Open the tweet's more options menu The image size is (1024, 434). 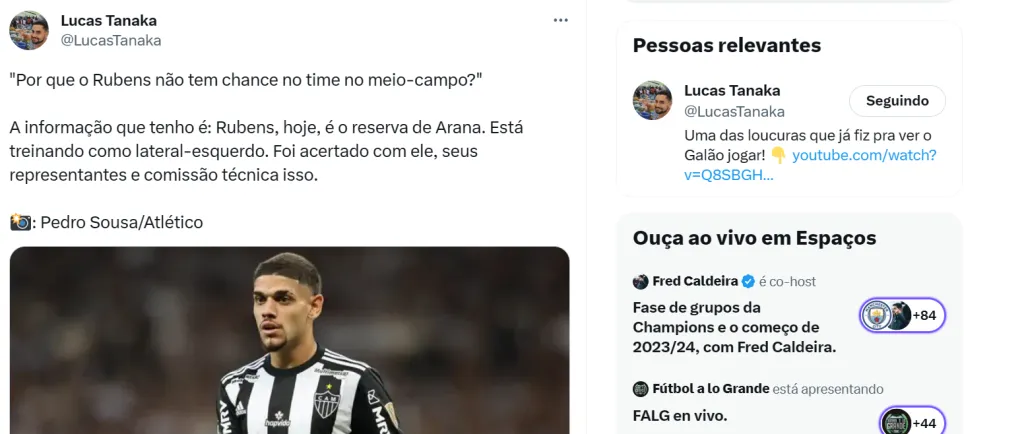(x=561, y=21)
